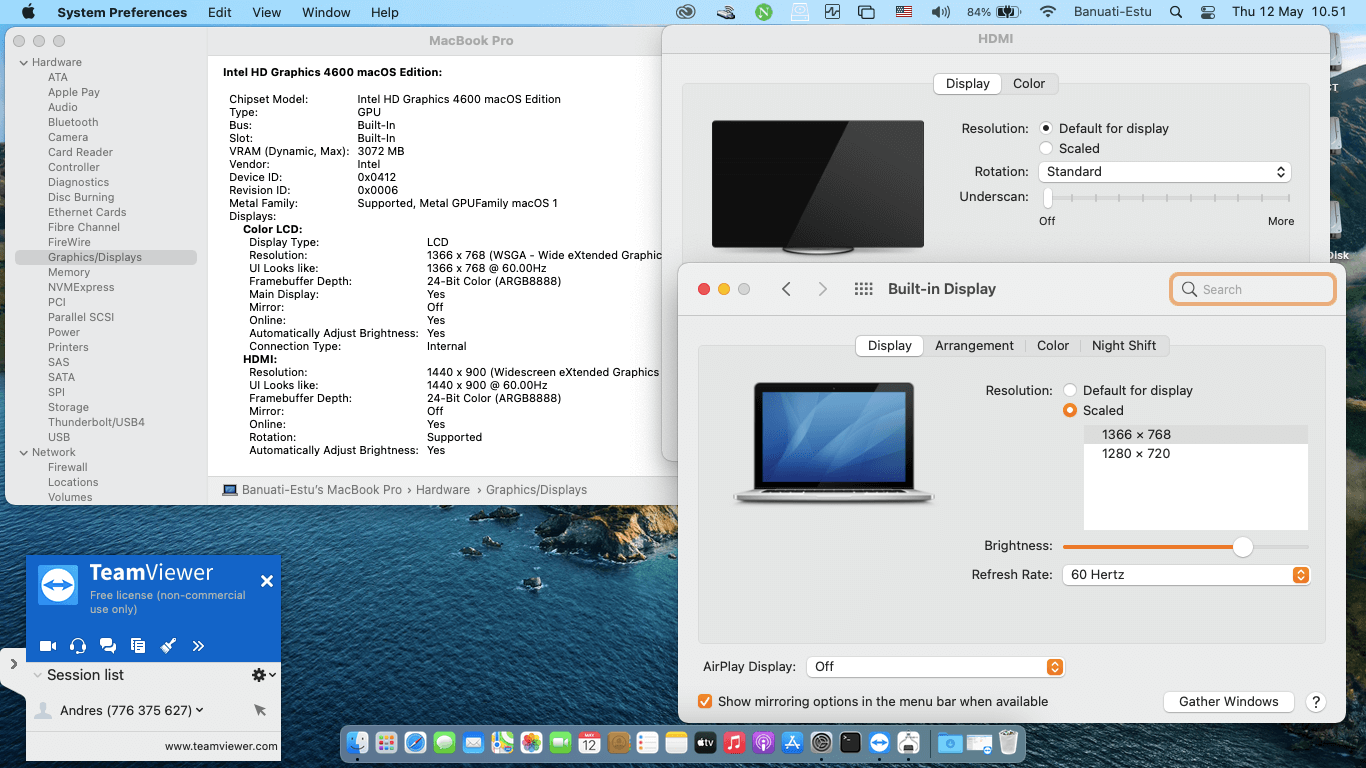Open the TeamViewer chat panel

[x=108, y=645]
